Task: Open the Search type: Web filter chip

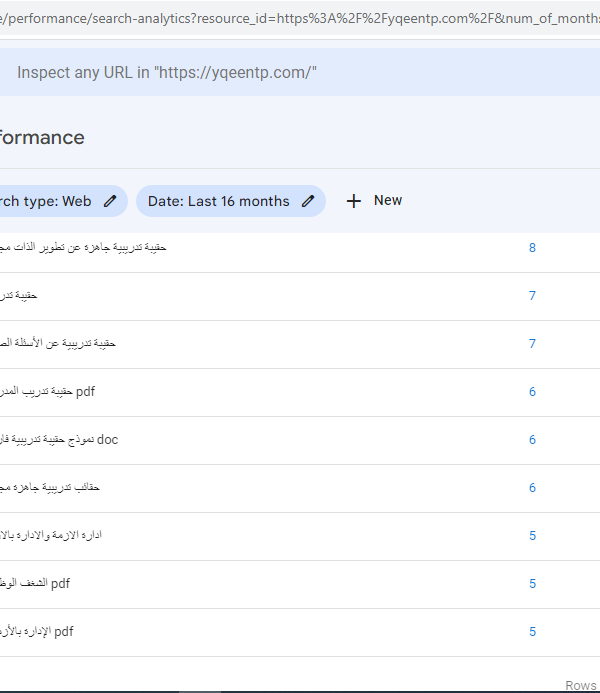Action: click(x=63, y=201)
